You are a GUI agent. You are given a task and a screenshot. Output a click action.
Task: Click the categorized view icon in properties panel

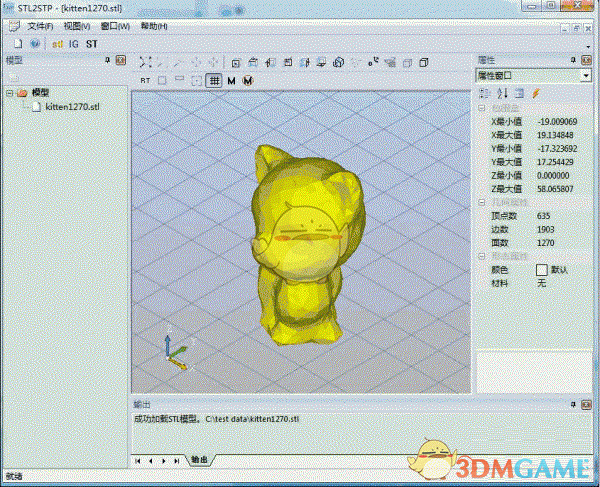point(484,93)
